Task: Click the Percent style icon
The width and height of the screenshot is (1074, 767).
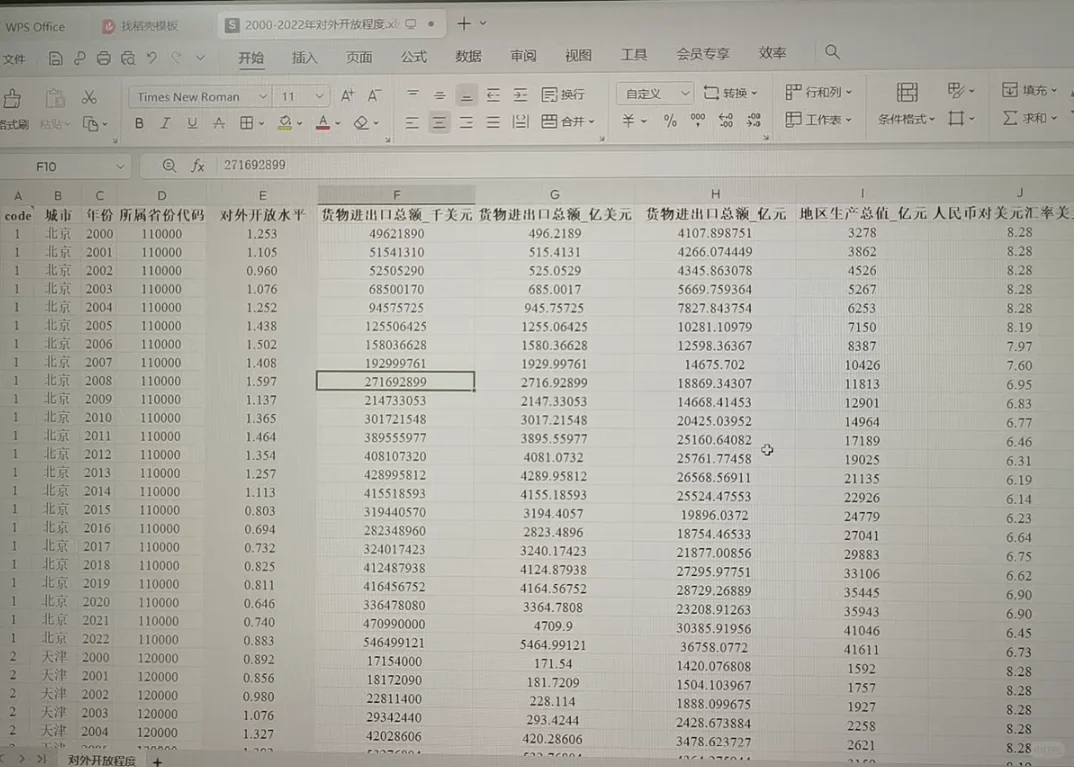Action: click(x=670, y=121)
